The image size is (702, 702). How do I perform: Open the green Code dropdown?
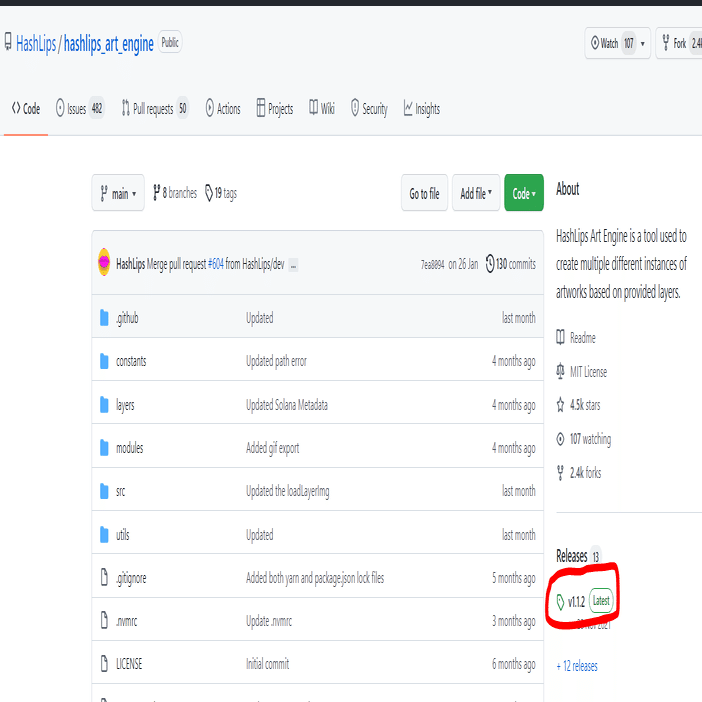click(524, 193)
